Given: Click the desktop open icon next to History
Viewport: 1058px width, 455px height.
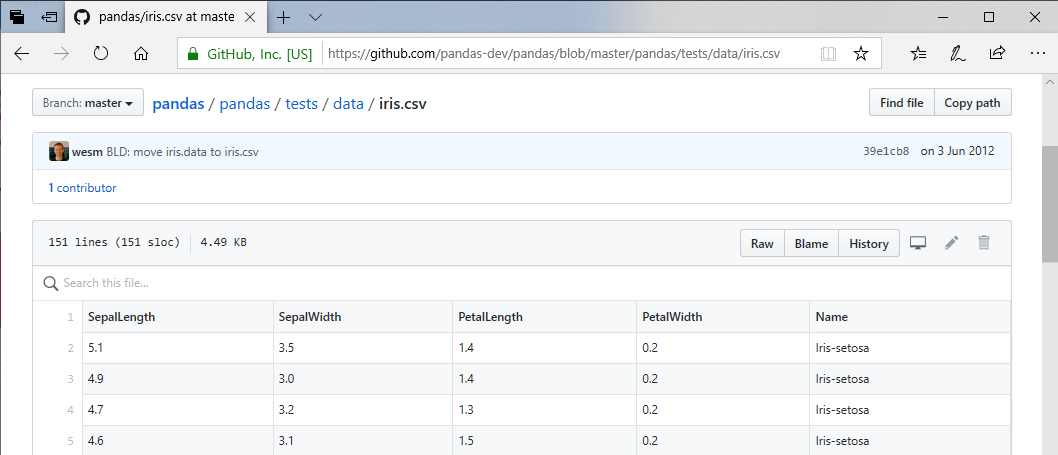Looking at the screenshot, I should tap(918, 243).
